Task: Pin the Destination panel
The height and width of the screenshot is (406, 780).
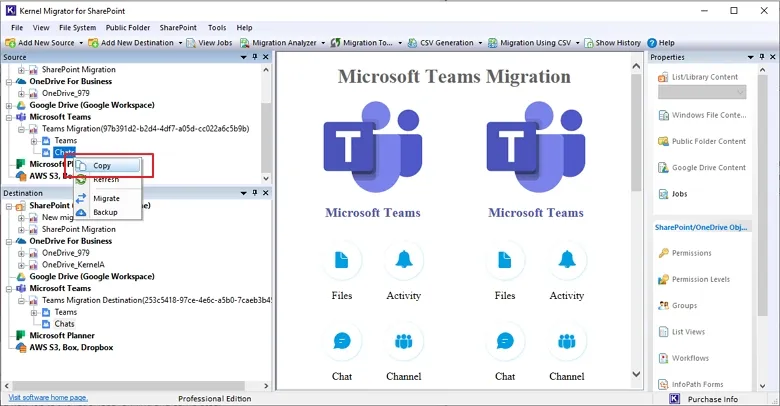Action: pos(255,193)
